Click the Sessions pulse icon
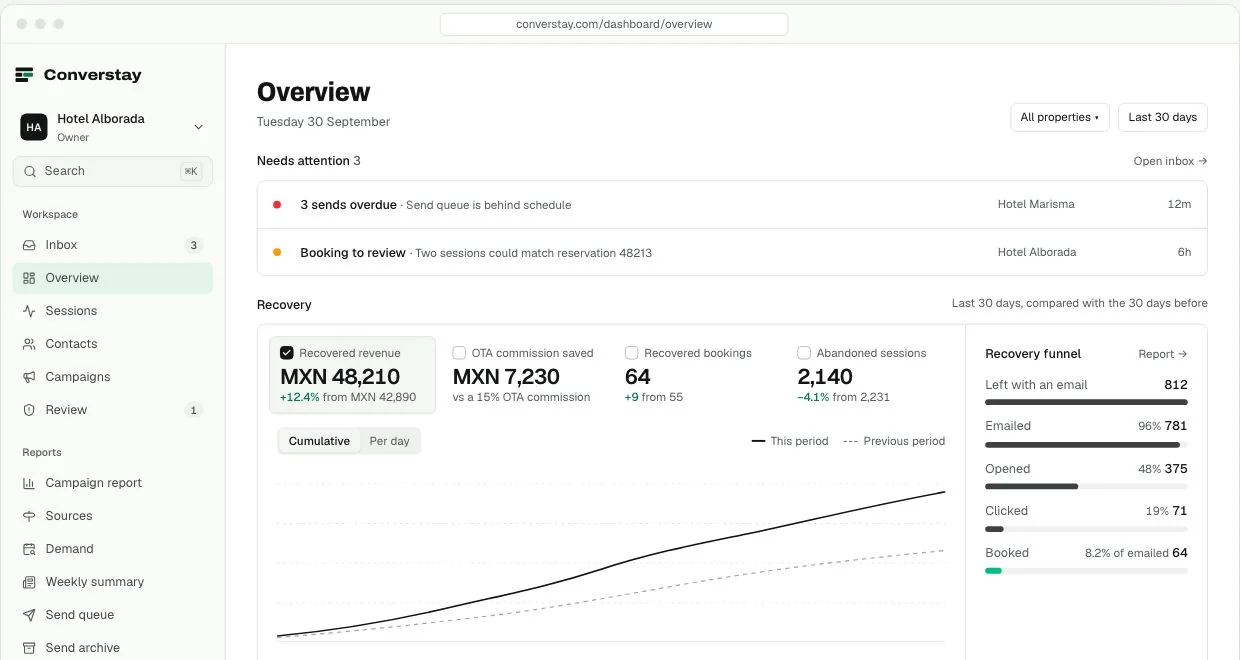1240x660 pixels. [29, 311]
